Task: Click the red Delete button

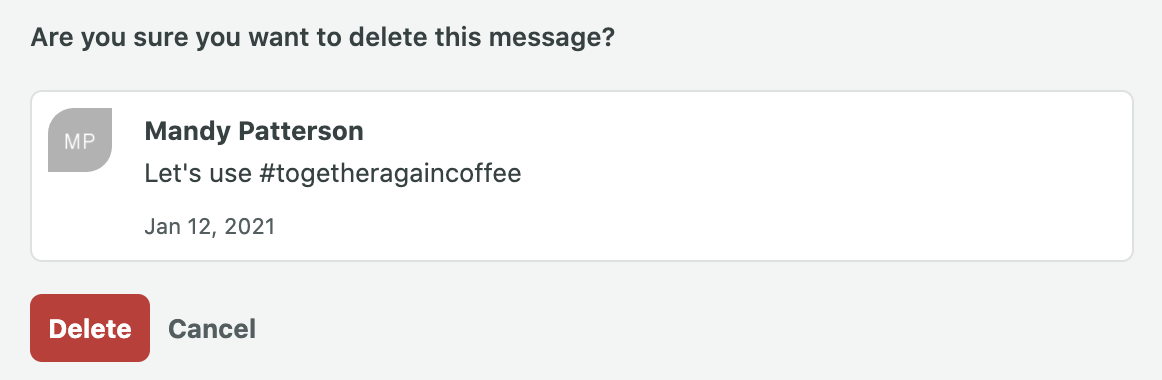Action: (x=90, y=328)
